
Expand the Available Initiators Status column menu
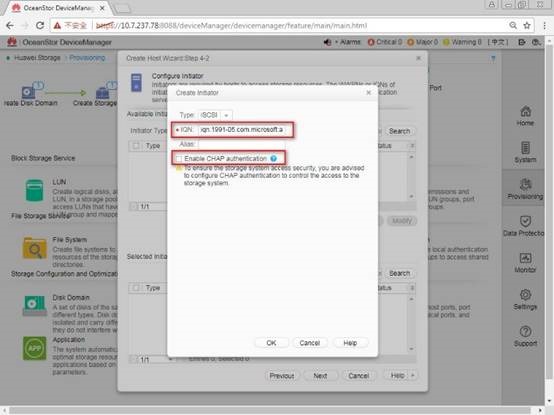tap(412, 146)
